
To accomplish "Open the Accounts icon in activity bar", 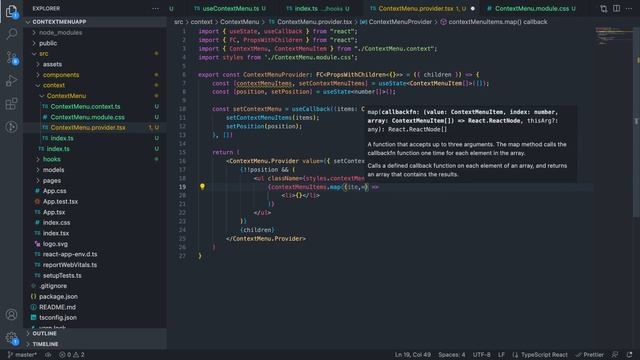I will pos(11,315).
